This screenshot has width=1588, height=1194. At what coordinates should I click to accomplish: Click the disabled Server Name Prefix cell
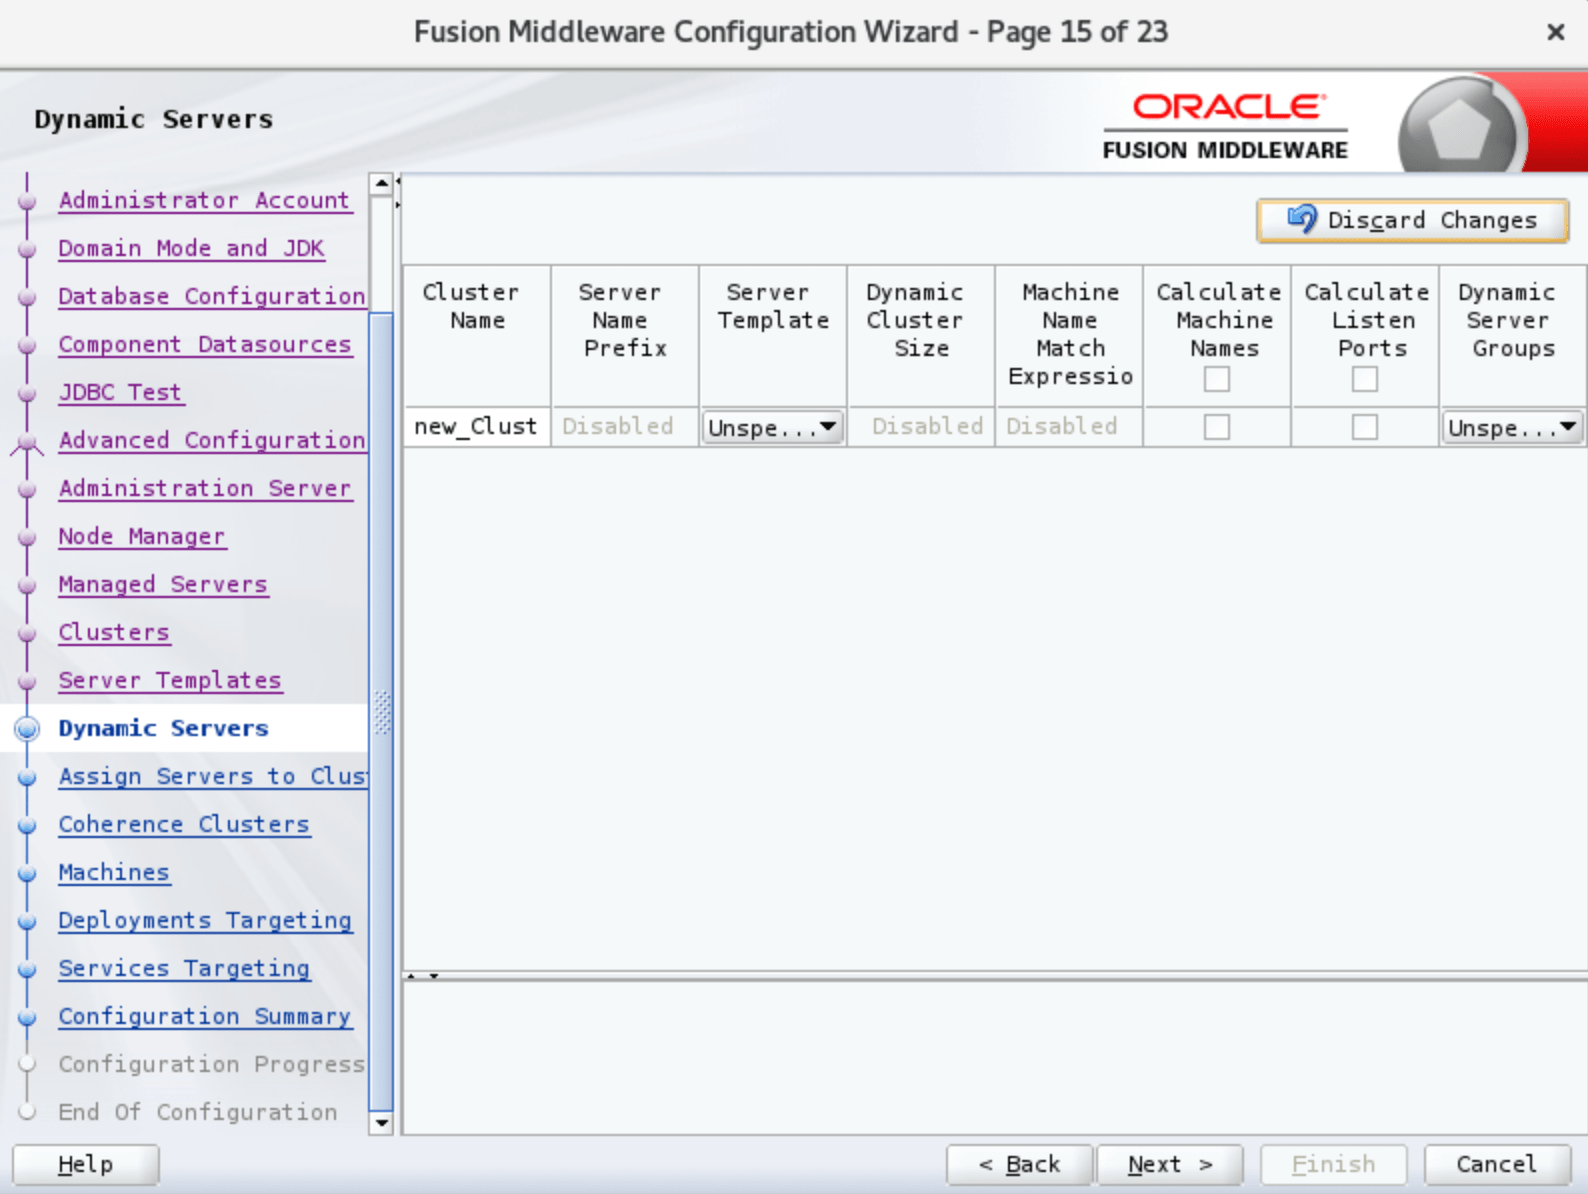click(x=625, y=427)
